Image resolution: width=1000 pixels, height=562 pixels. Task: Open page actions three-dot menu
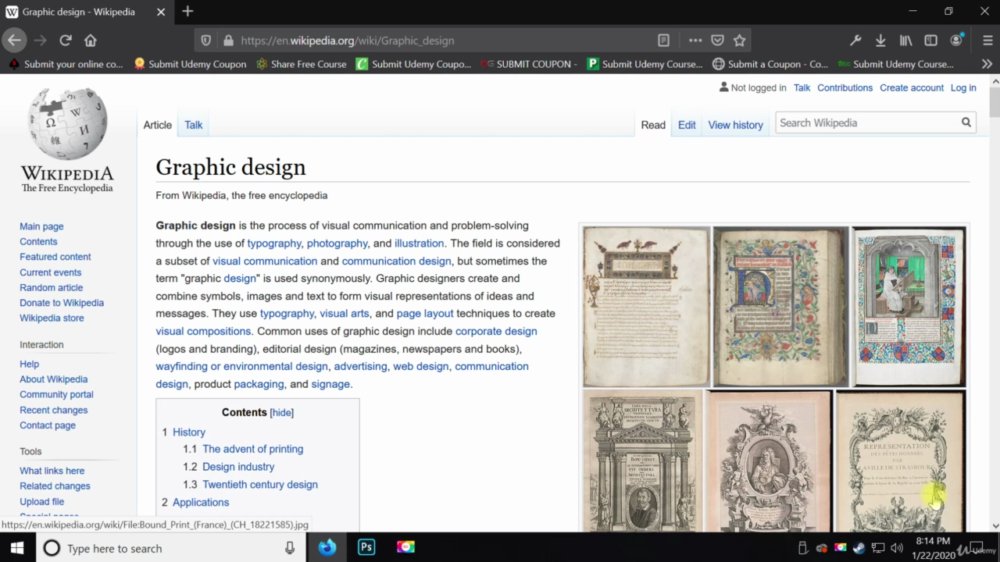(695, 40)
